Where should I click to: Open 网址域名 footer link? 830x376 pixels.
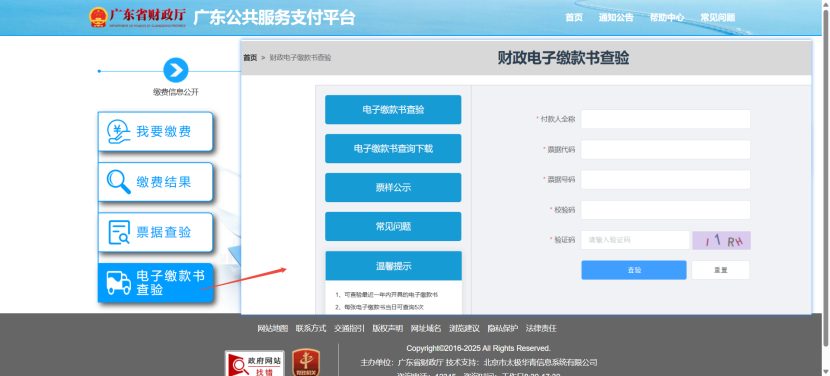click(426, 328)
